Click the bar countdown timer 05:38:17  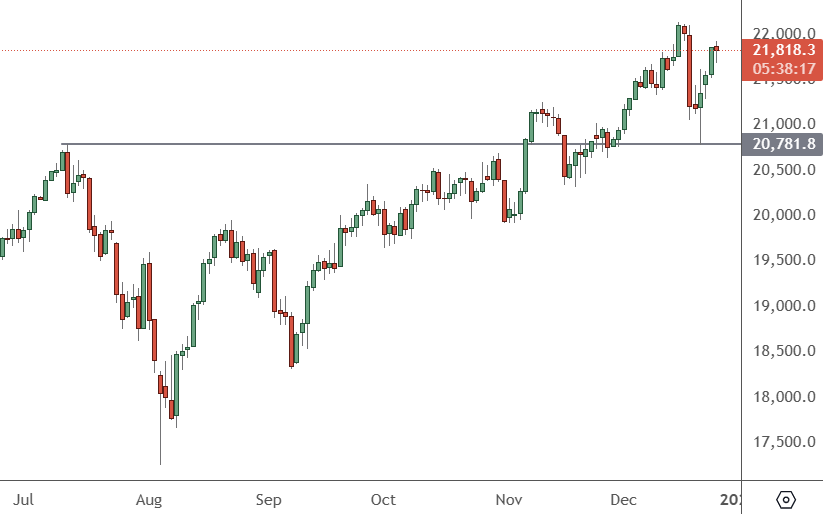click(783, 69)
